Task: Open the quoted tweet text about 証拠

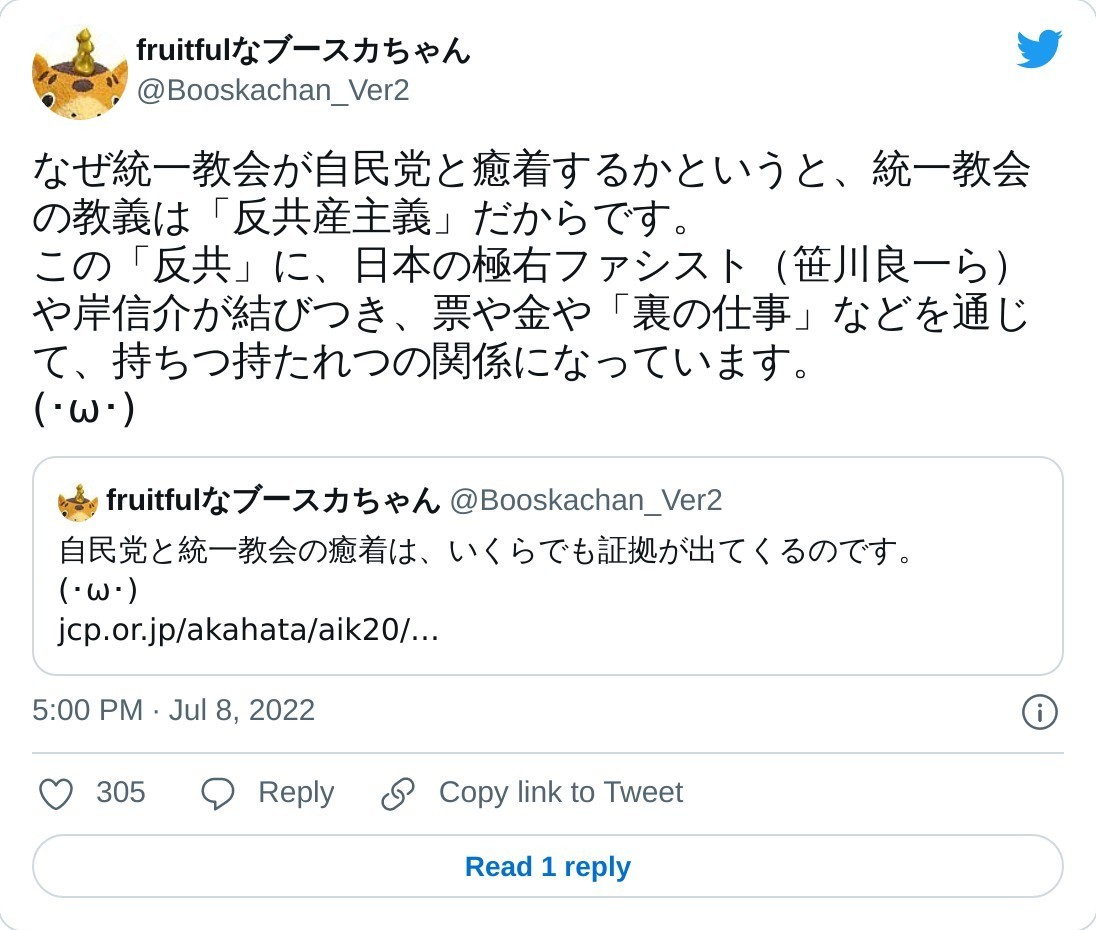Action: [487, 550]
